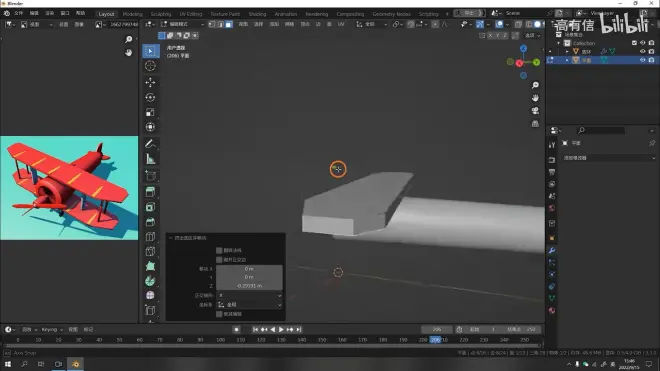Image resolution: width=660 pixels, height=371 pixels.
Task: Select the Loop Cut tool
Action: pyautogui.click(x=150, y=237)
